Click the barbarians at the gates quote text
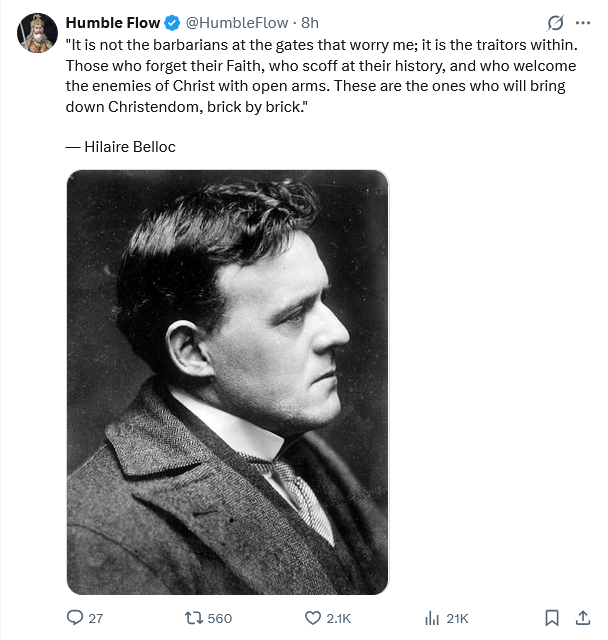Image resolution: width=608 pixels, height=640 pixels. coord(322,76)
